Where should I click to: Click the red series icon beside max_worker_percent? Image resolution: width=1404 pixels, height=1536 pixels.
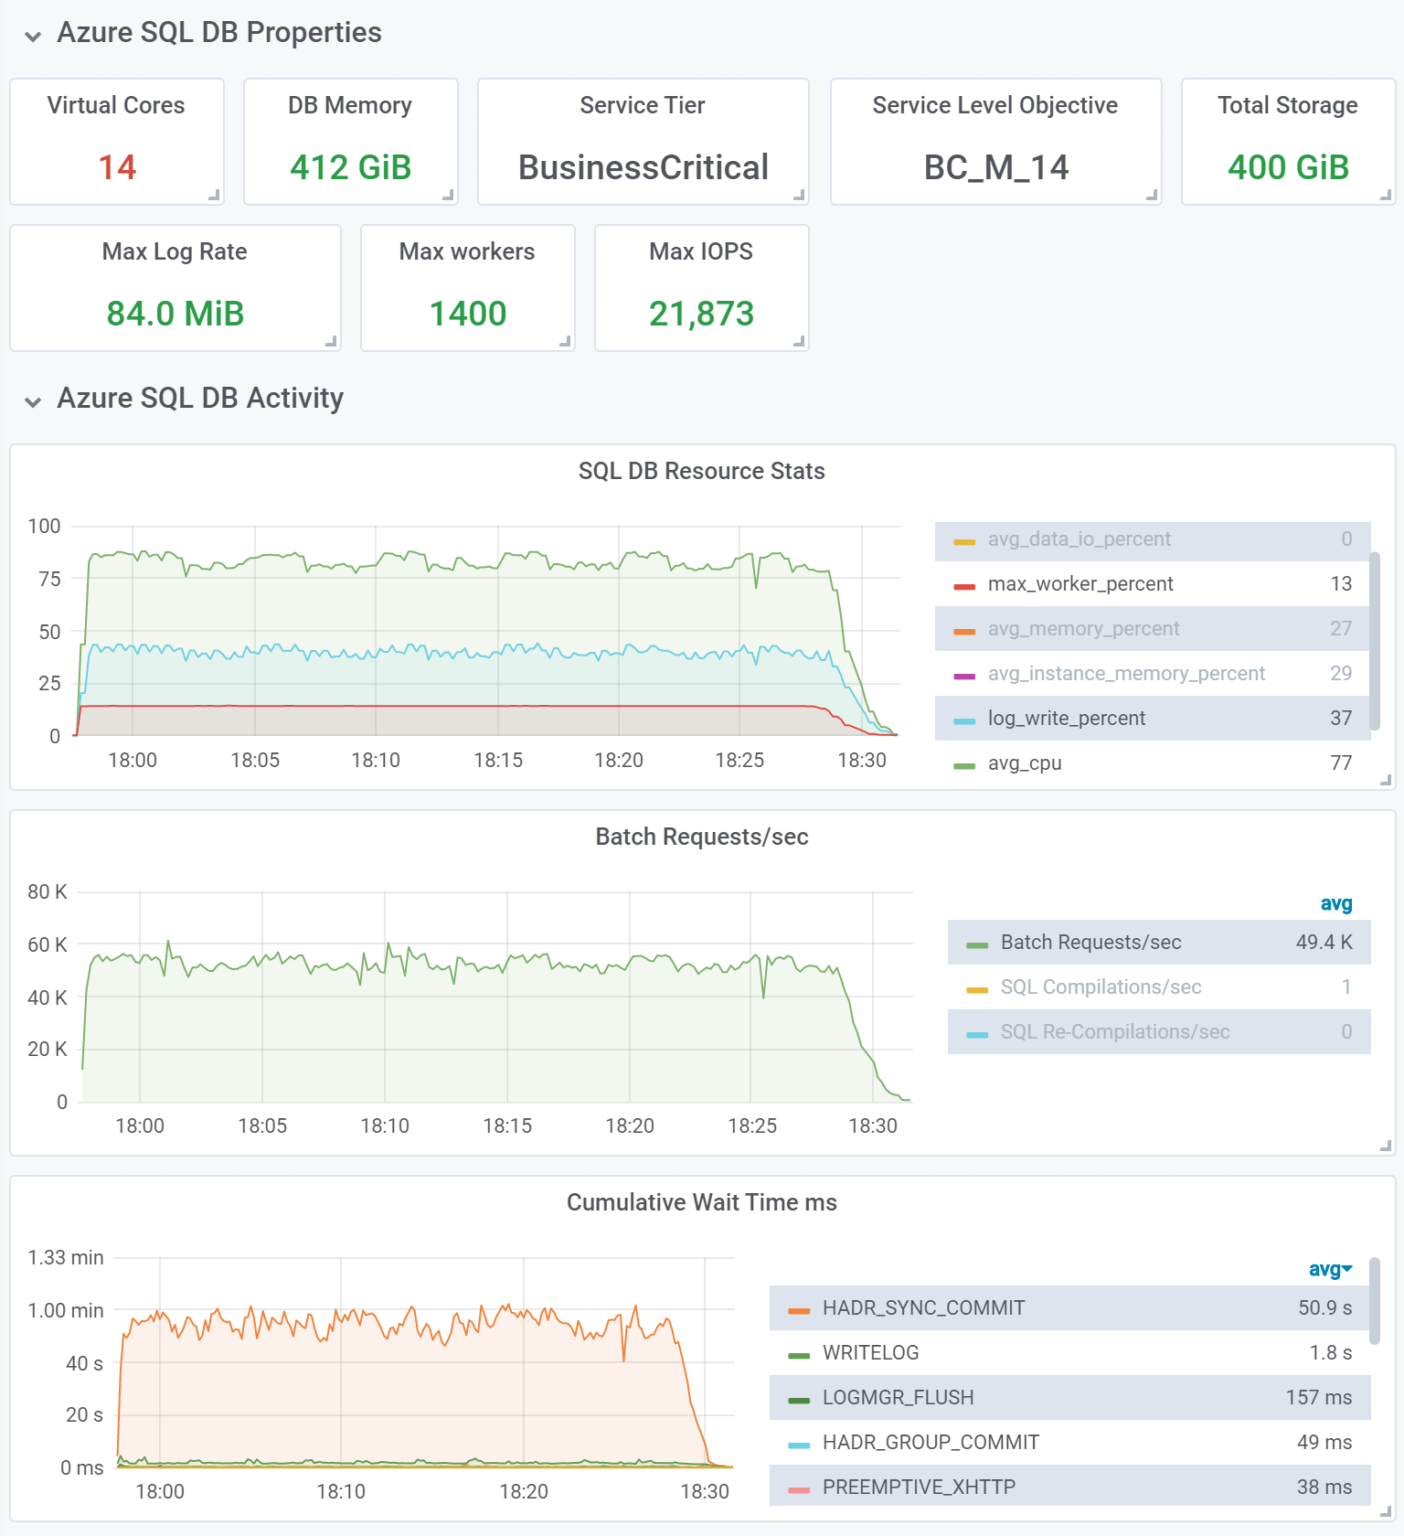point(964,584)
